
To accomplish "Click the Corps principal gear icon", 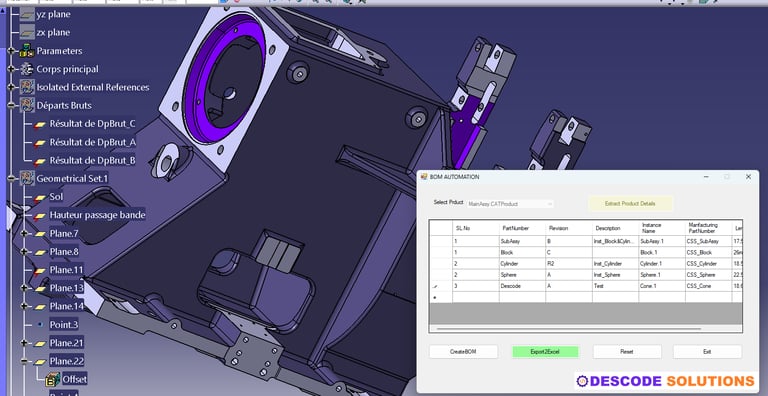I will tap(26, 69).
